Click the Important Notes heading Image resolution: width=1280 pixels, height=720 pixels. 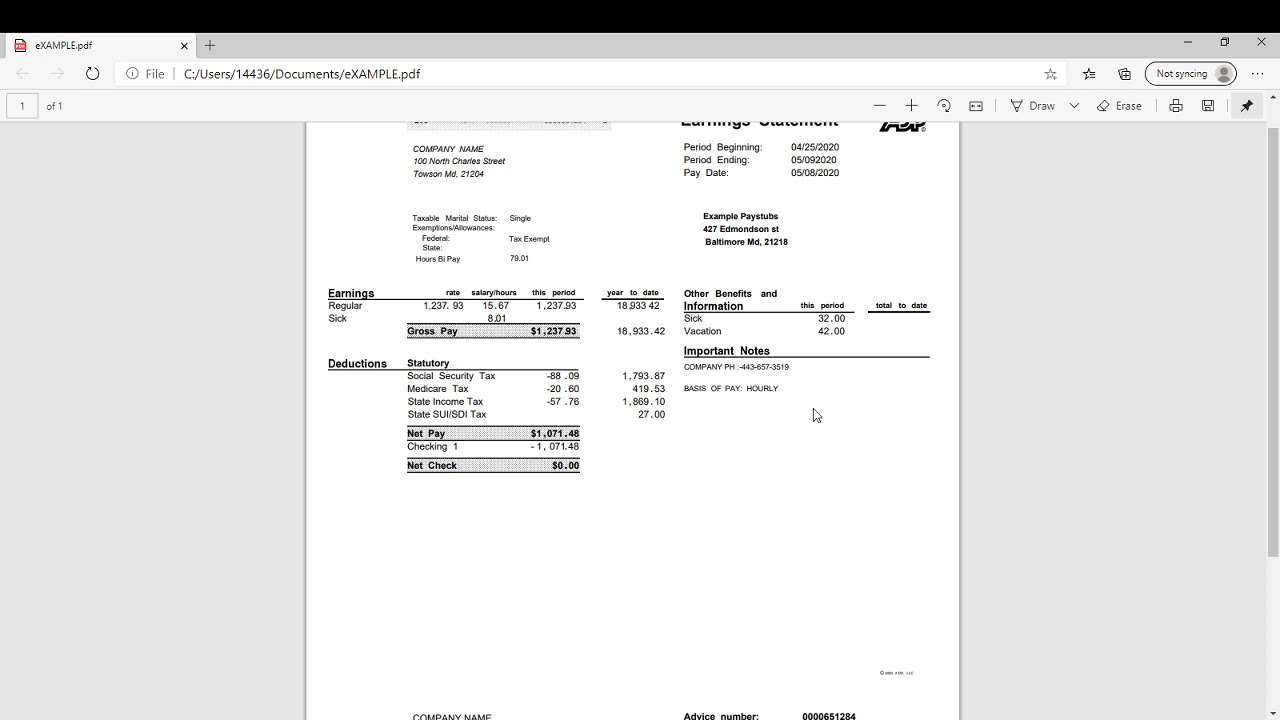tap(727, 351)
